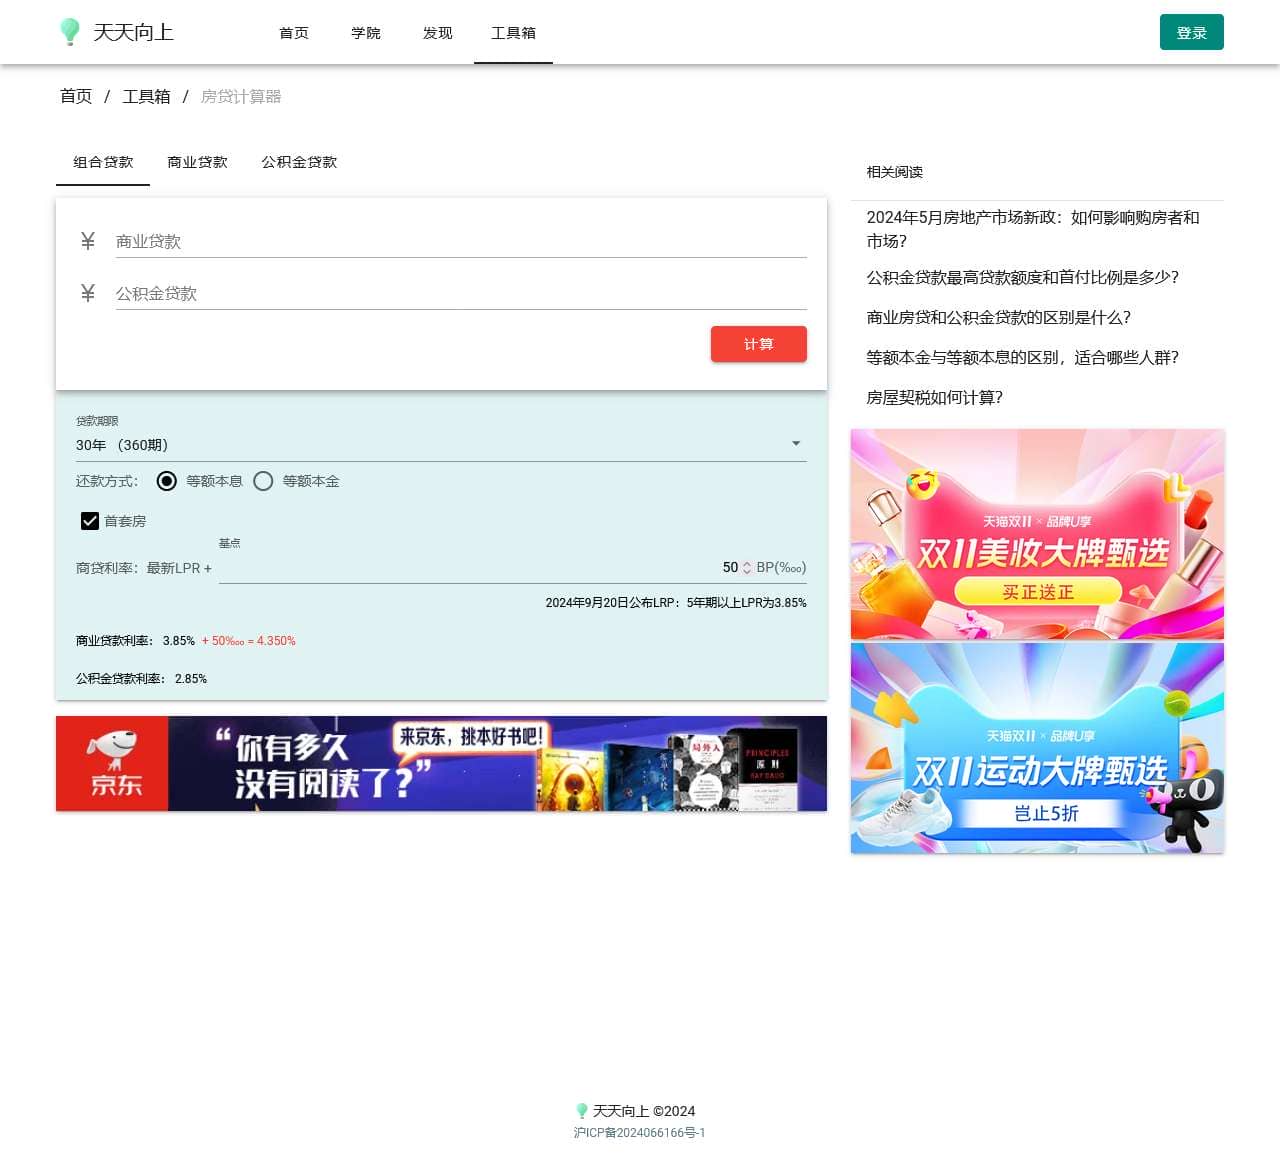Click the green 登录 button
Image resolution: width=1280 pixels, height=1167 pixels.
click(x=1192, y=32)
